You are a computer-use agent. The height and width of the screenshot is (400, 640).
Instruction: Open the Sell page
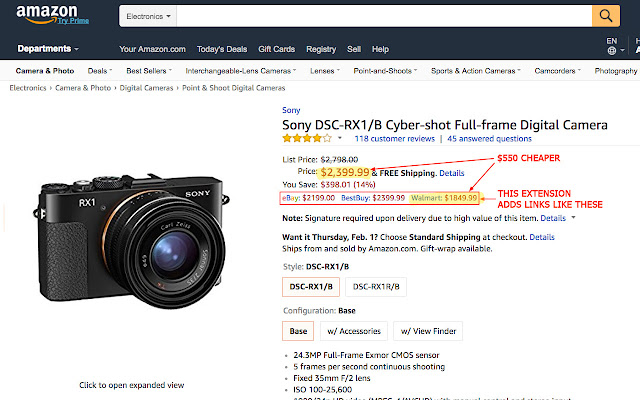tap(353, 49)
